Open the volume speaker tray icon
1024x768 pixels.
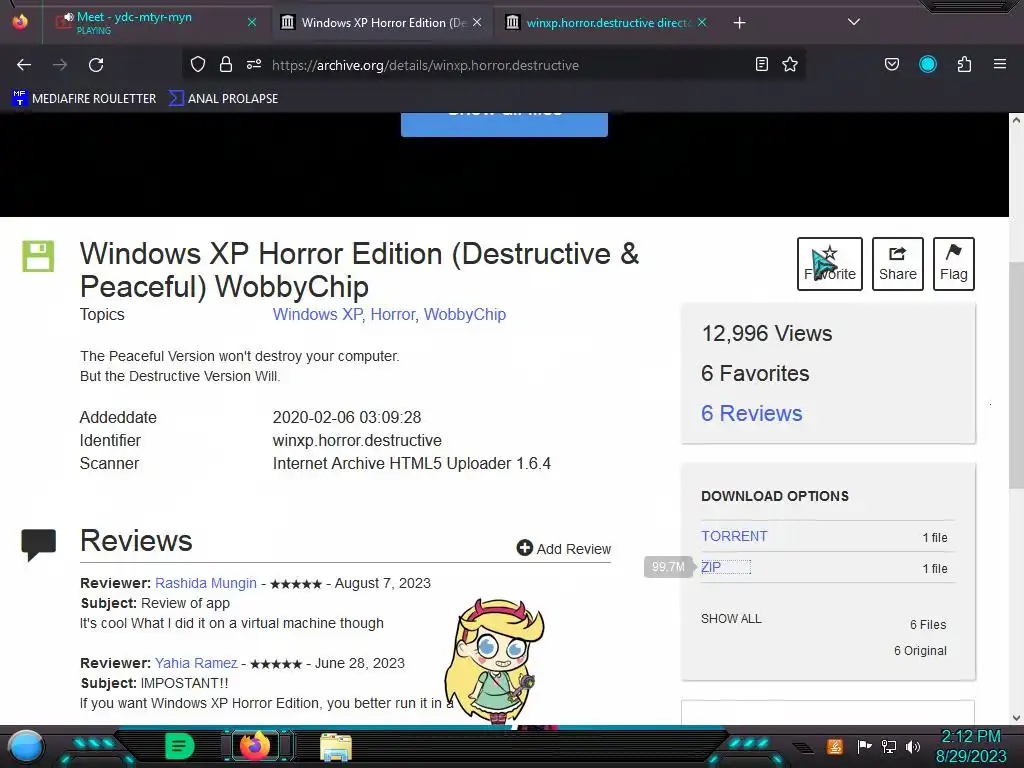[x=913, y=746]
